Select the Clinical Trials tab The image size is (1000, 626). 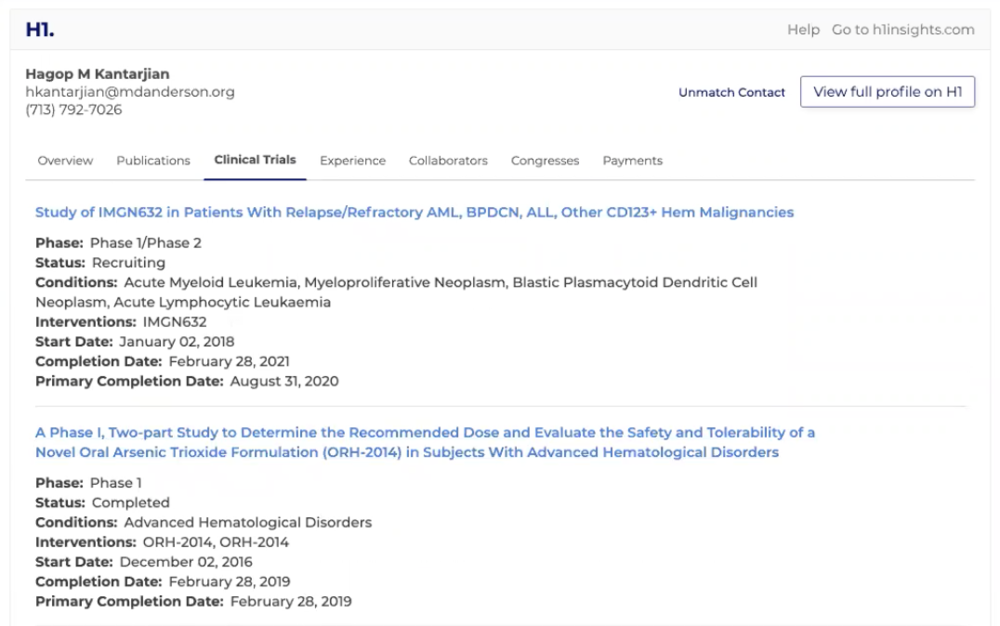click(x=255, y=160)
